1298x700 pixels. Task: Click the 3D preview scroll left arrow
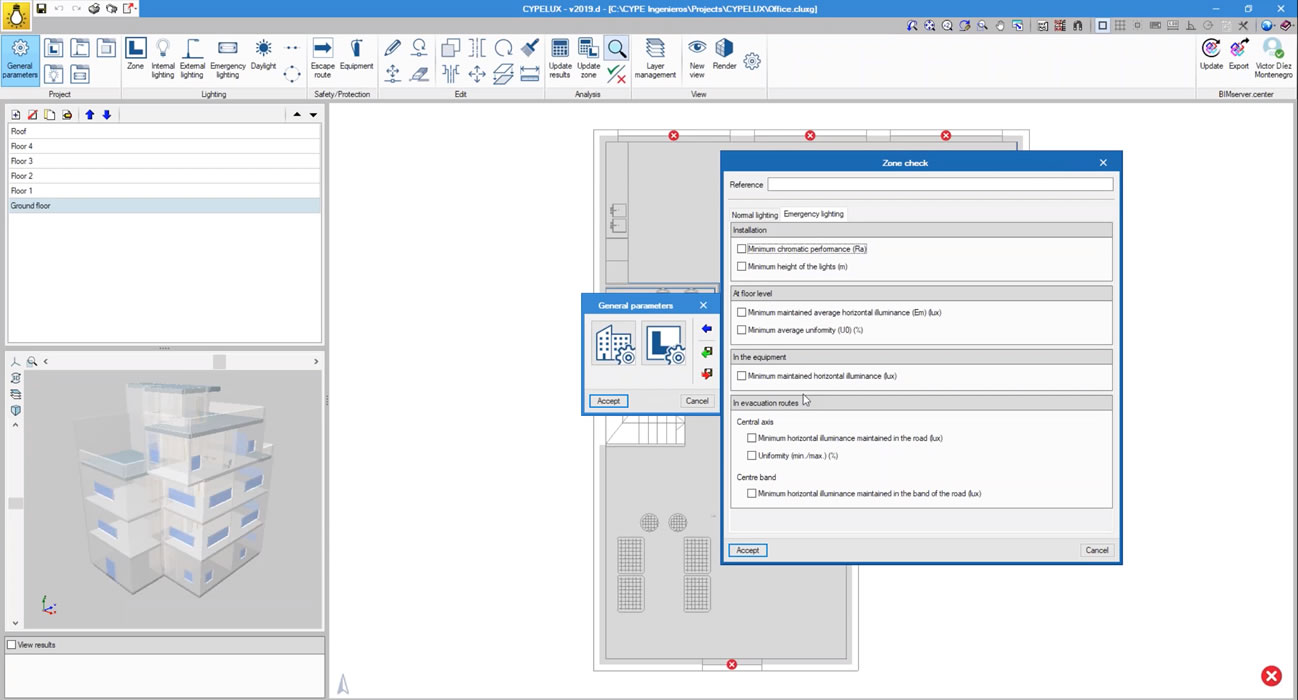(46, 362)
